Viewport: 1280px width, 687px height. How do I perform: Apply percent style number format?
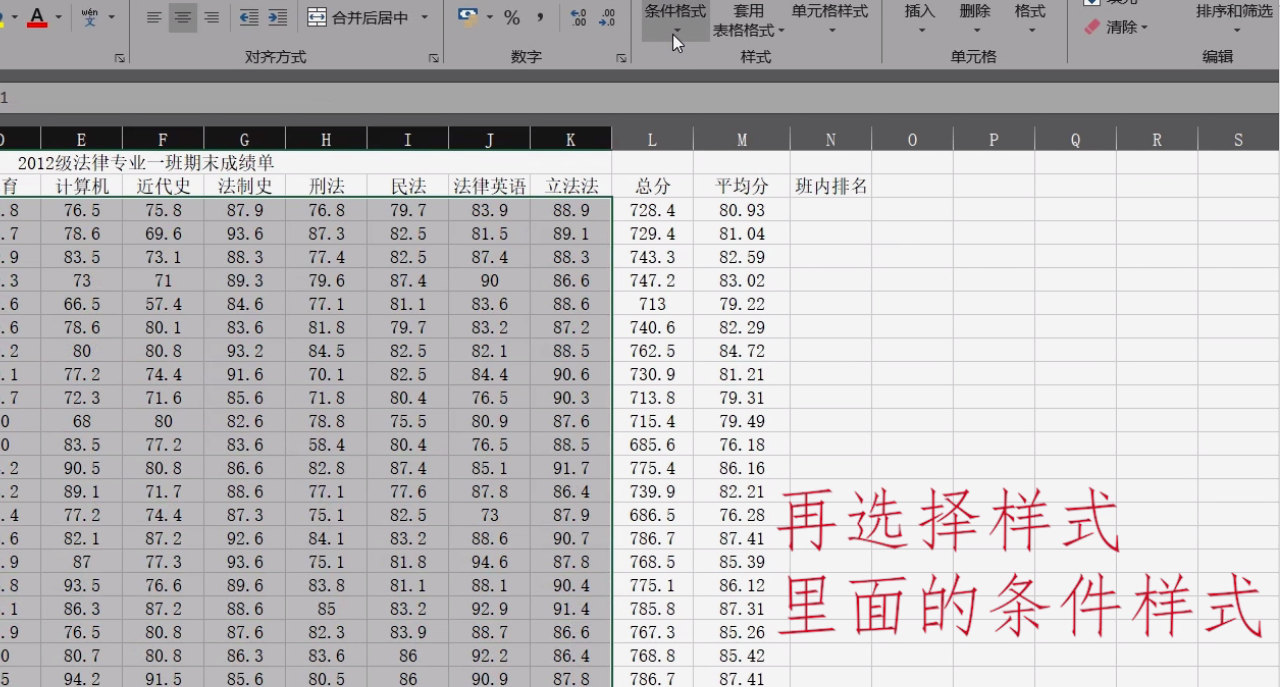pos(510,18)
